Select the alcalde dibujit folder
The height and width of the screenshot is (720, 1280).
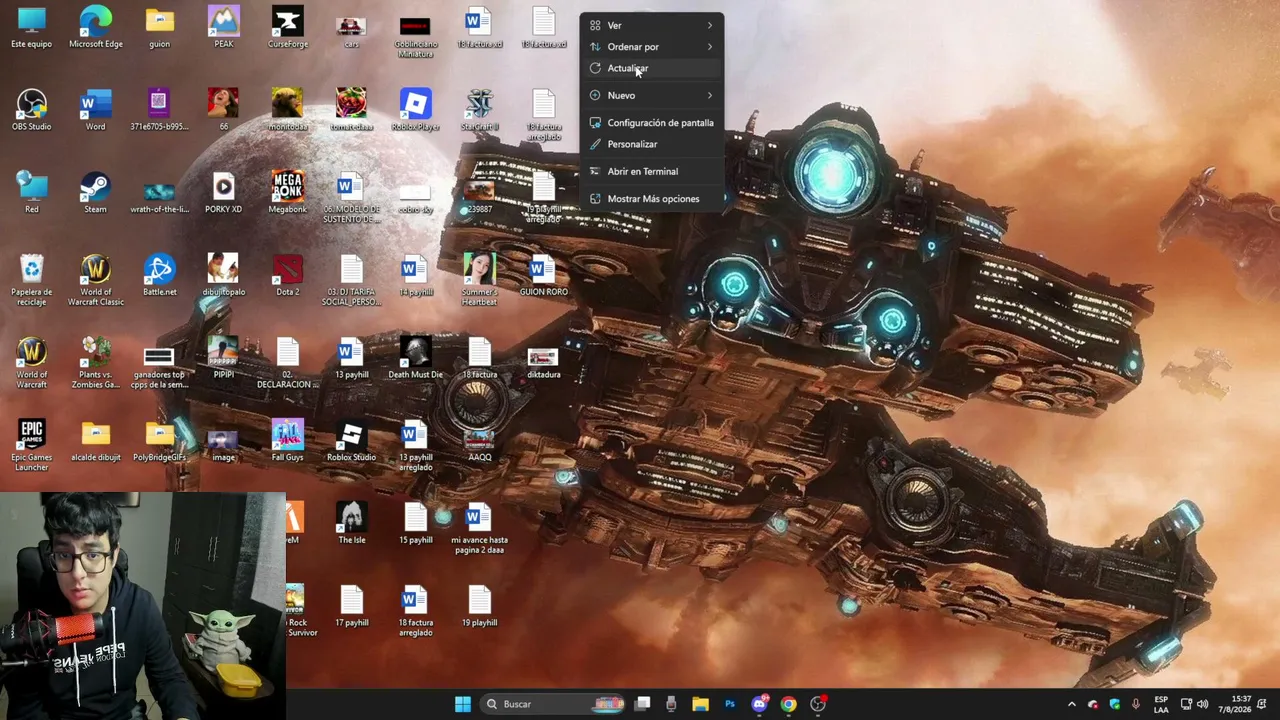[95, 441]
